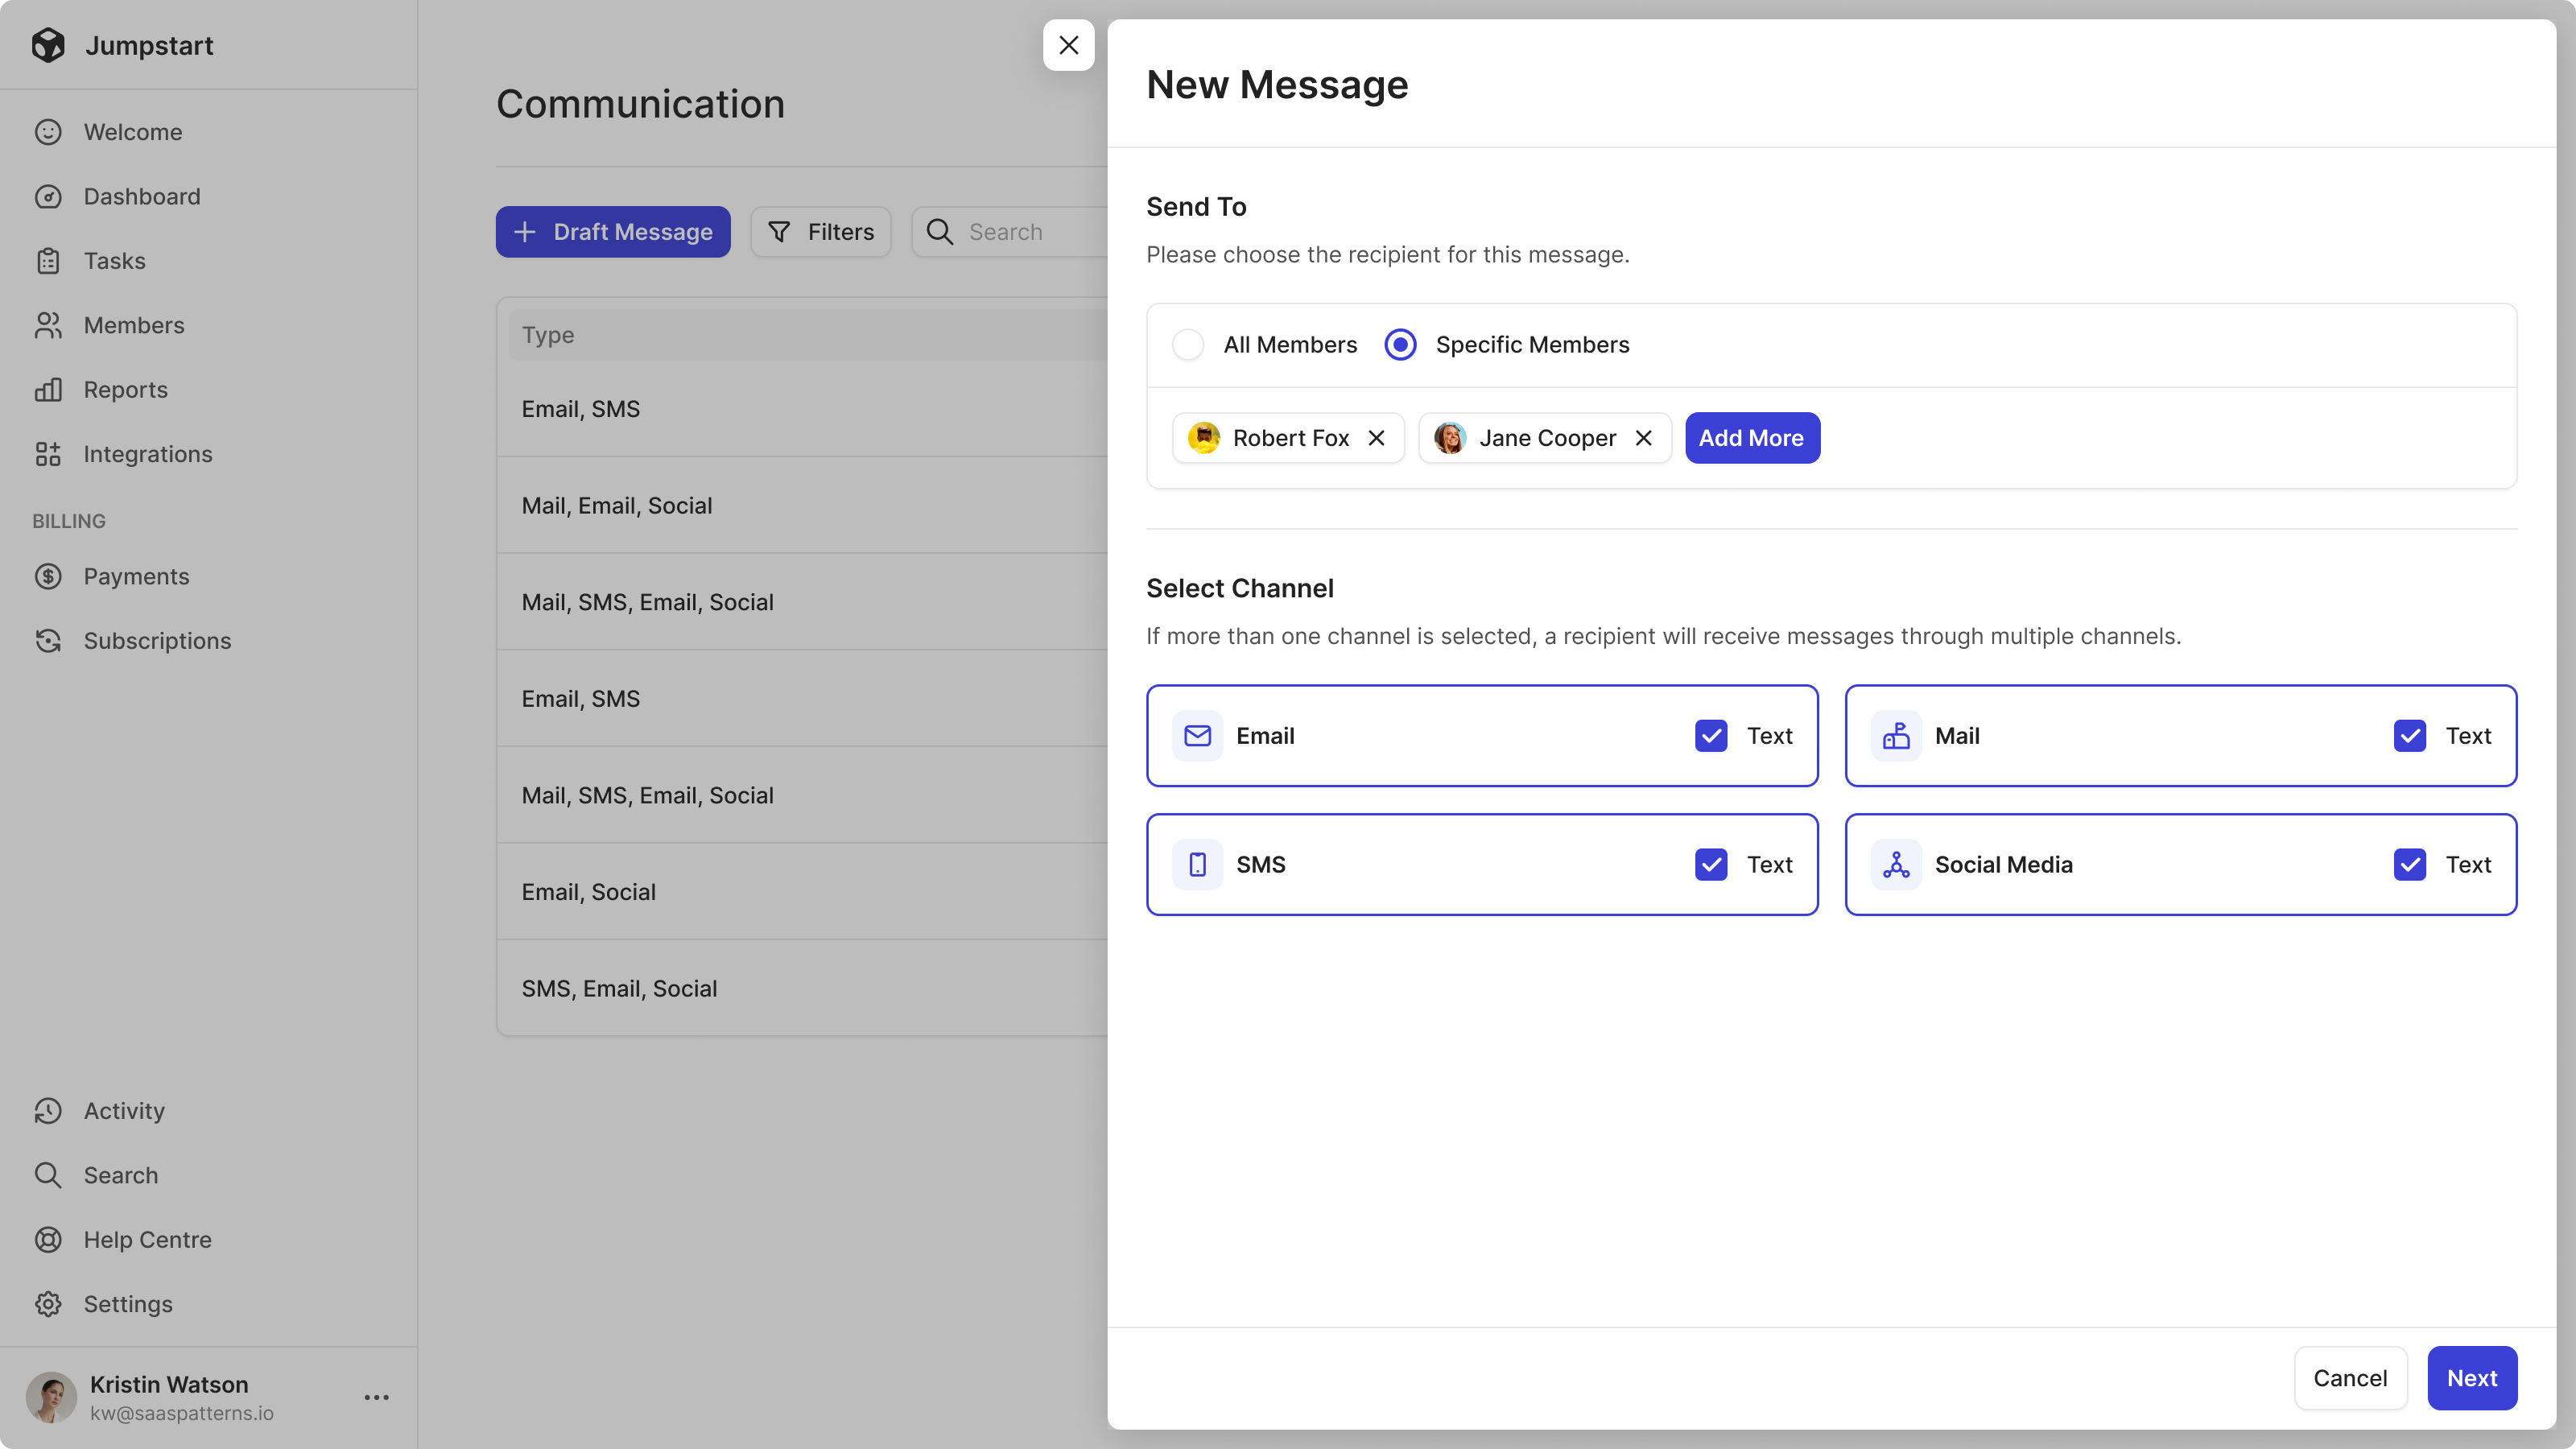This screenshot has height=1449, width=2576.
Task: Click the SMS channel icon
Action: (1199, 864)
